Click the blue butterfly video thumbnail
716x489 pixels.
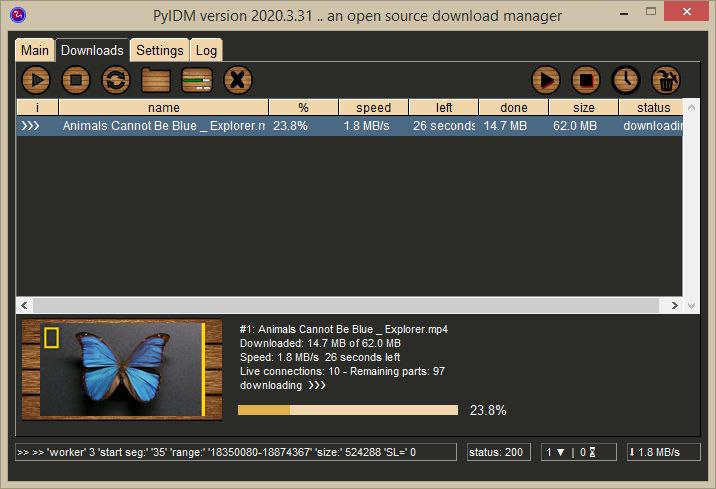click(122, 370)
